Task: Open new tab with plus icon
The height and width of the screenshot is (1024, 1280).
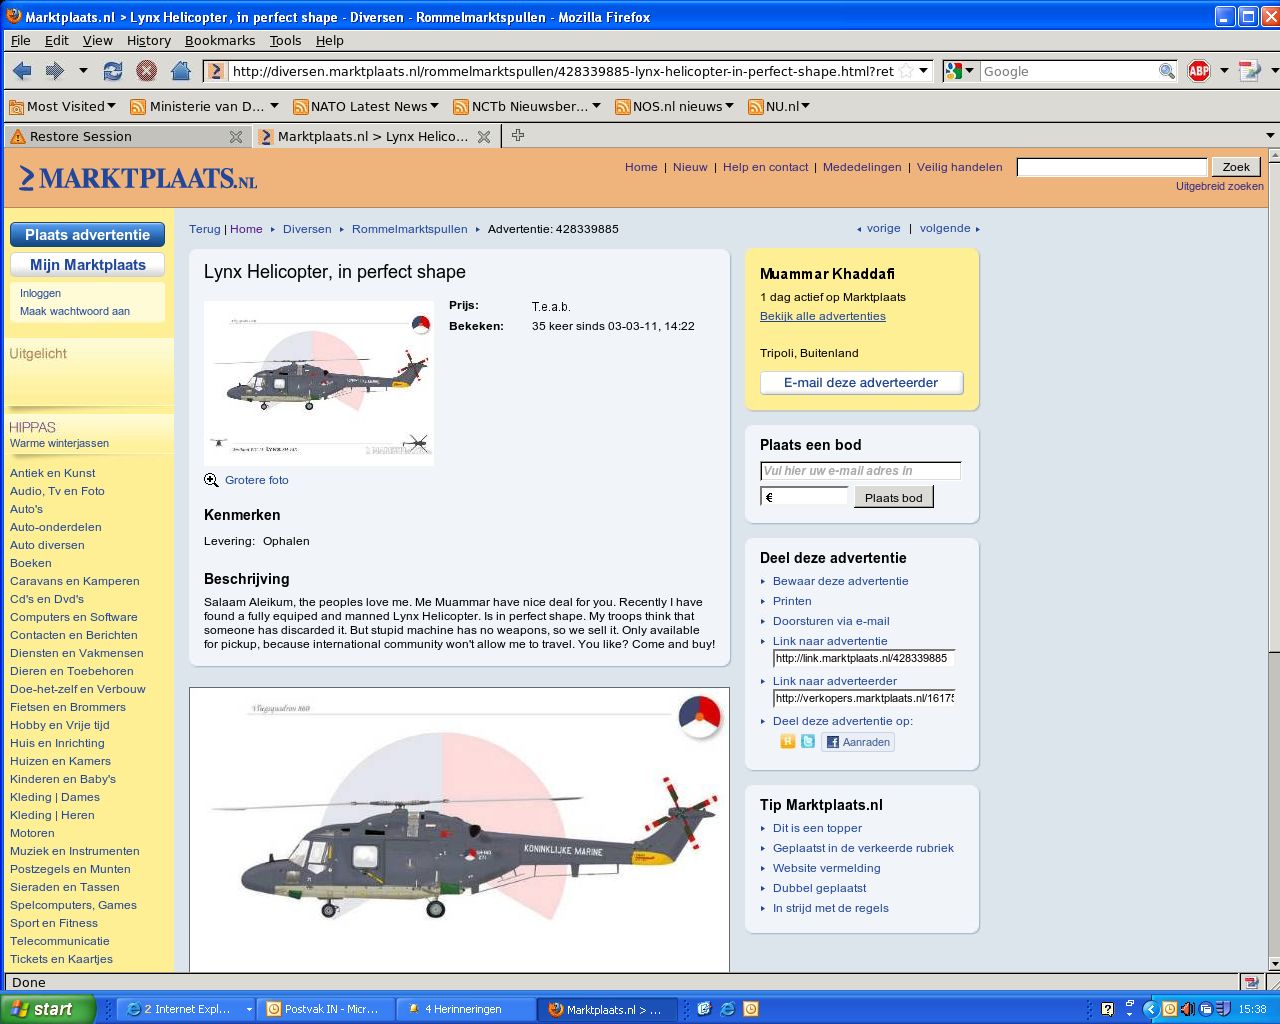Action: pos(518,136)
